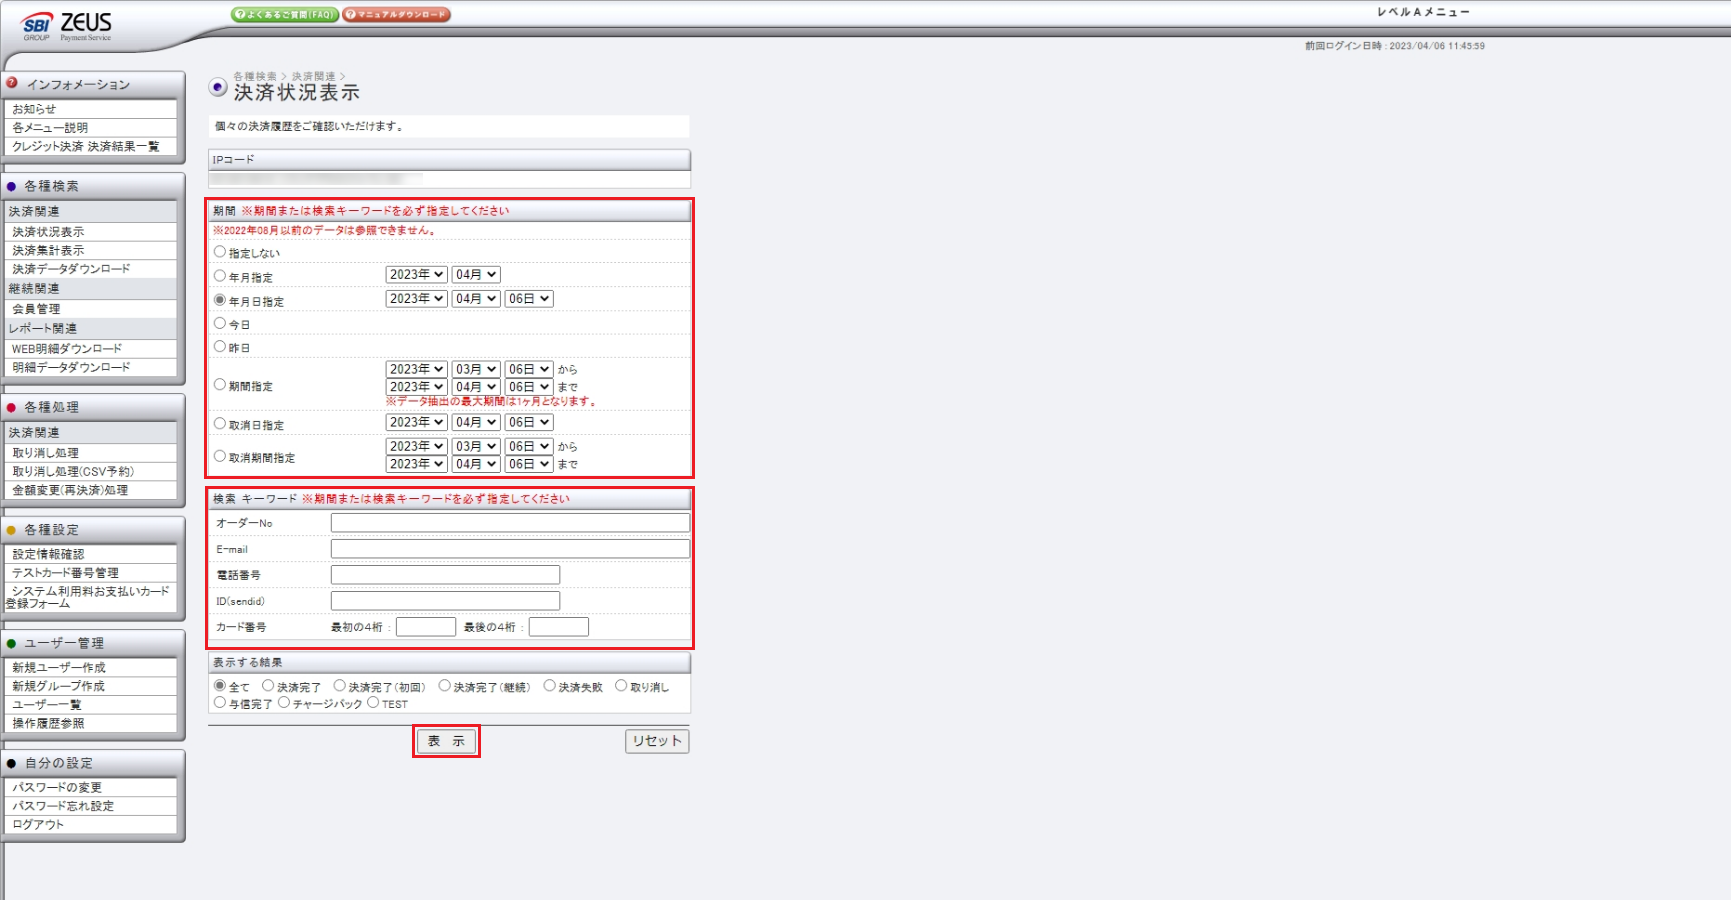Open 期間指定 end month dropdown showing 04月
Screen dimensions: 1731x900
point(476,387)
